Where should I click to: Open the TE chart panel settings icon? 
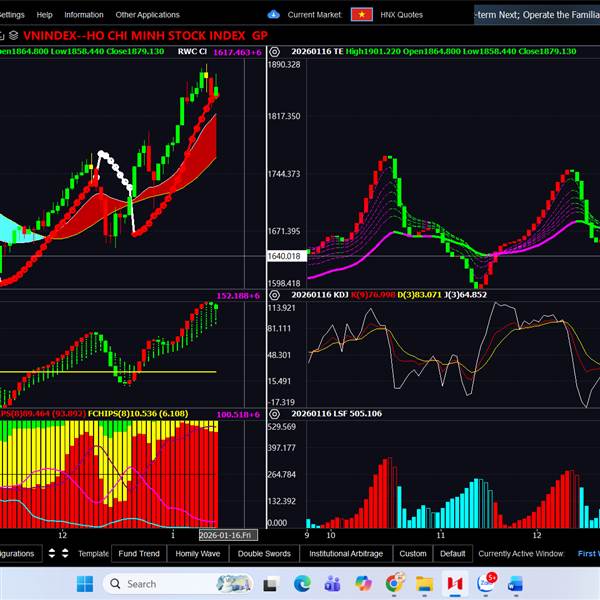tap(276, 51)
